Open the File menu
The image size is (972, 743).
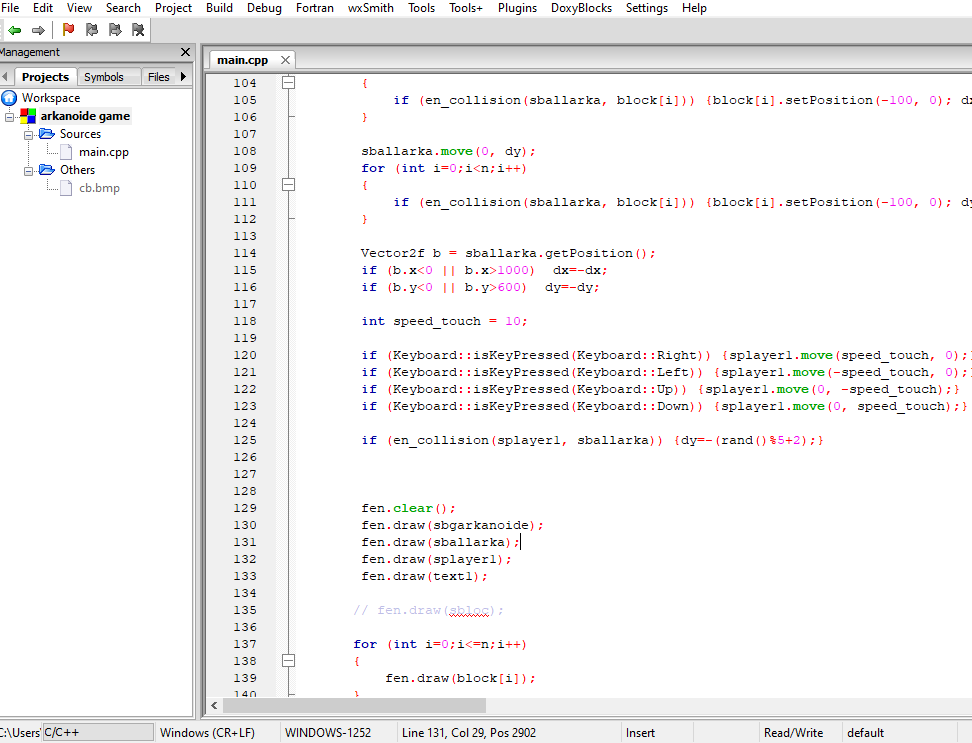click(x=10, y=8)
